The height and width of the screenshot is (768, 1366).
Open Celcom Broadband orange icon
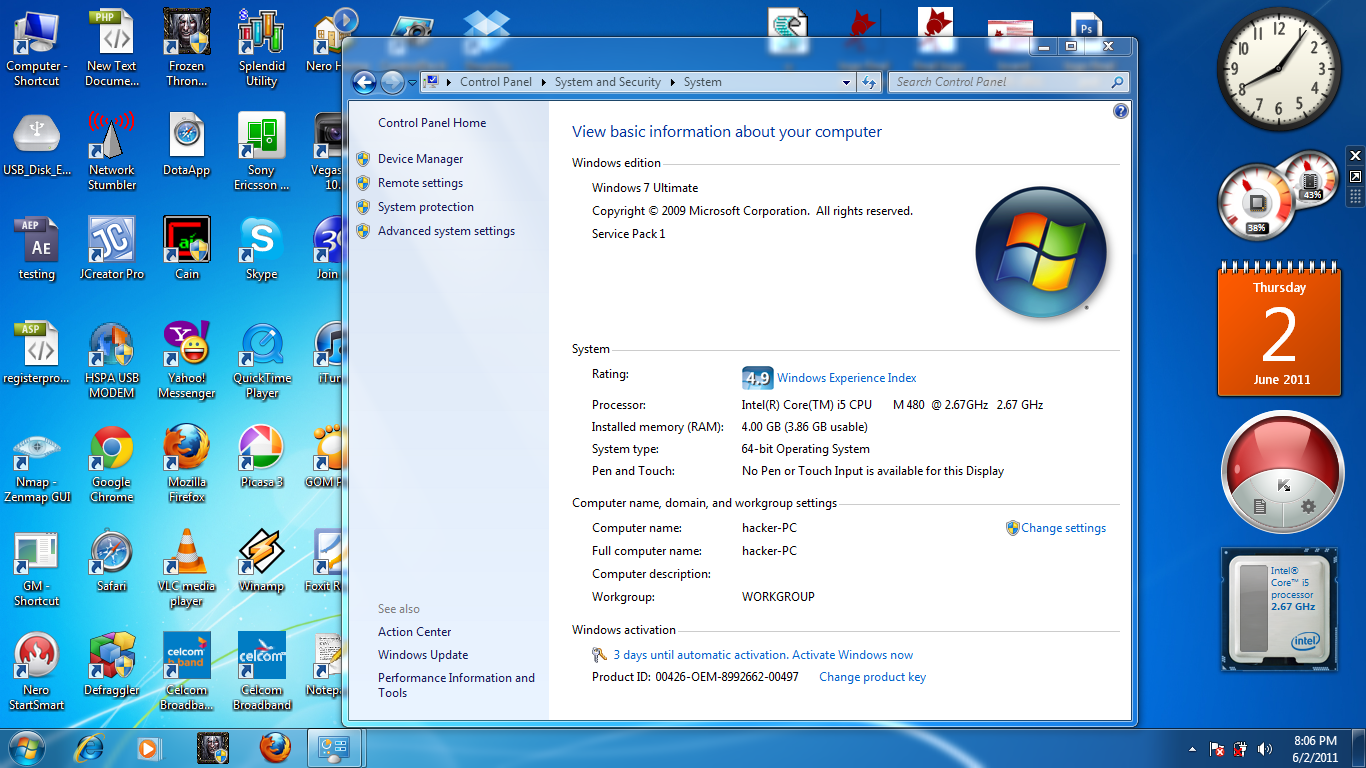click(187, 672)
